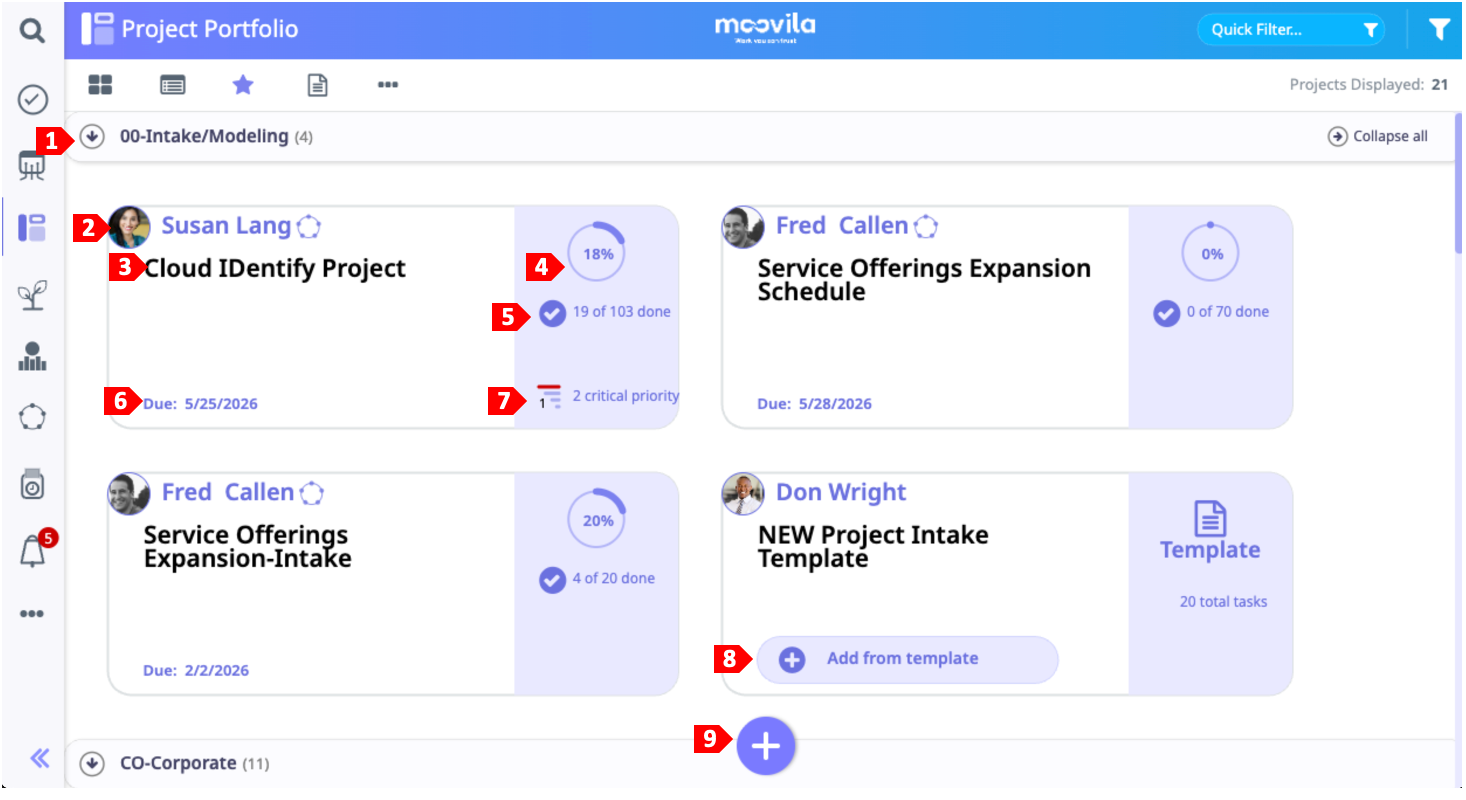Open the Cloud IDentify Project title
The width and height of the screenshot is (1466, 800).
click(275, 268)
